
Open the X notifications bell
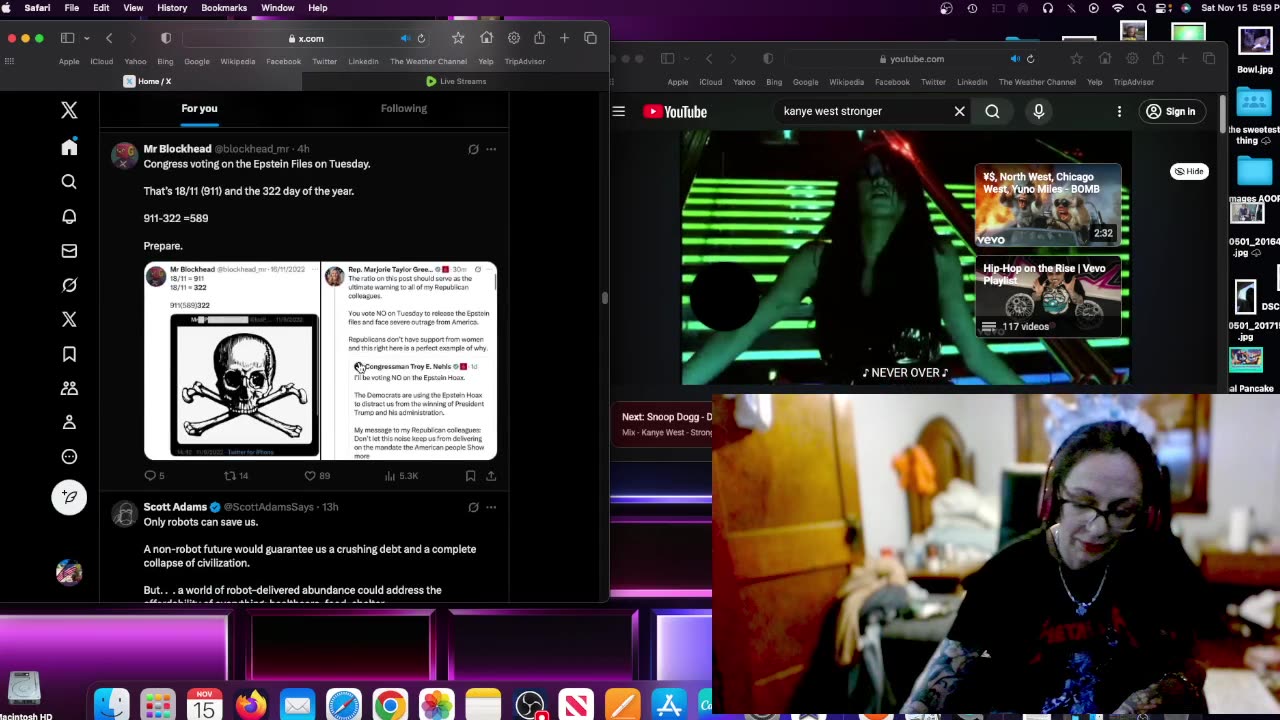[x=69, y=216]
